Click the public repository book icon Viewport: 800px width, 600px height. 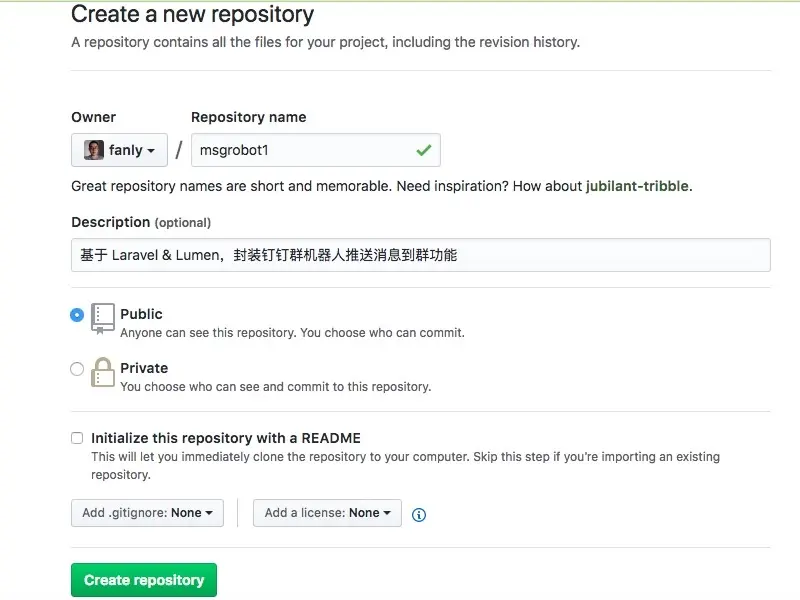tap(103, 319)
